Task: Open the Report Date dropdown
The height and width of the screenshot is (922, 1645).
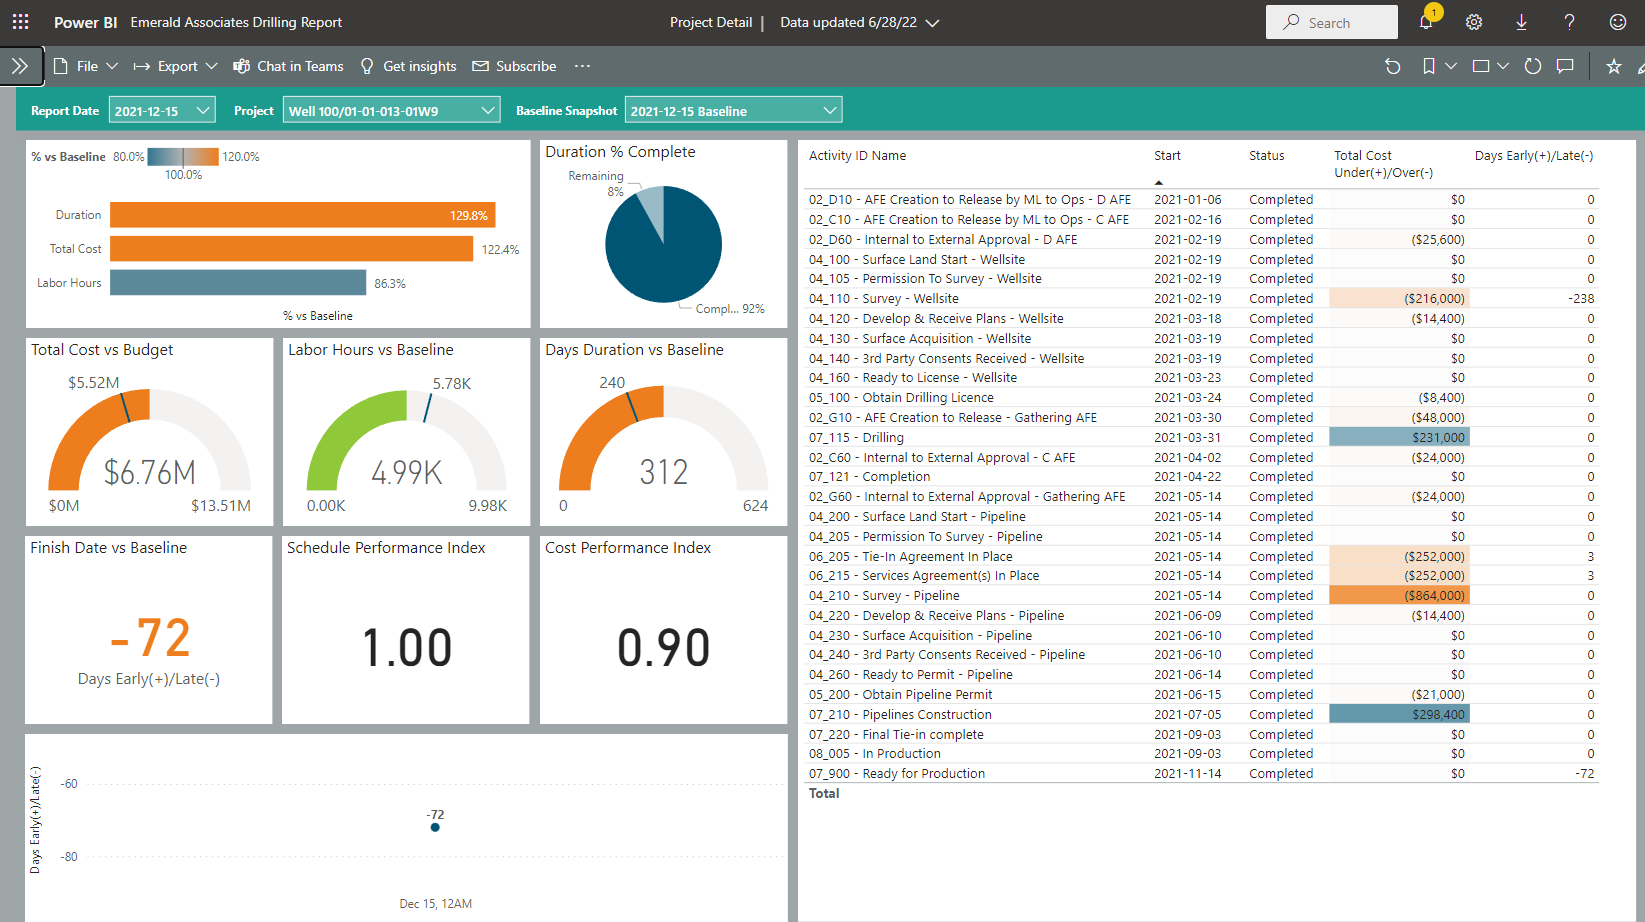Action: click(162, 110)
